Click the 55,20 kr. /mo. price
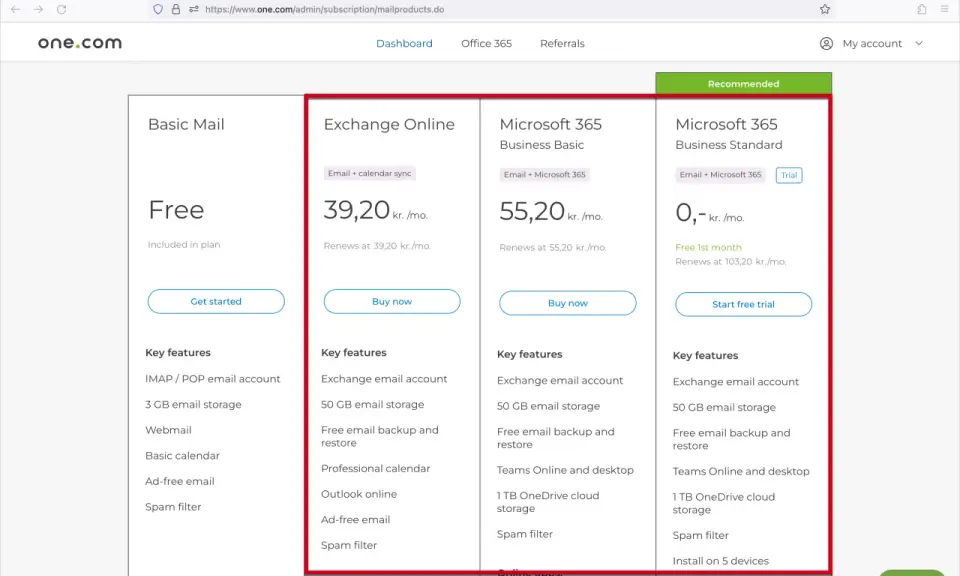The image size is (960, 576). [551, 211]
